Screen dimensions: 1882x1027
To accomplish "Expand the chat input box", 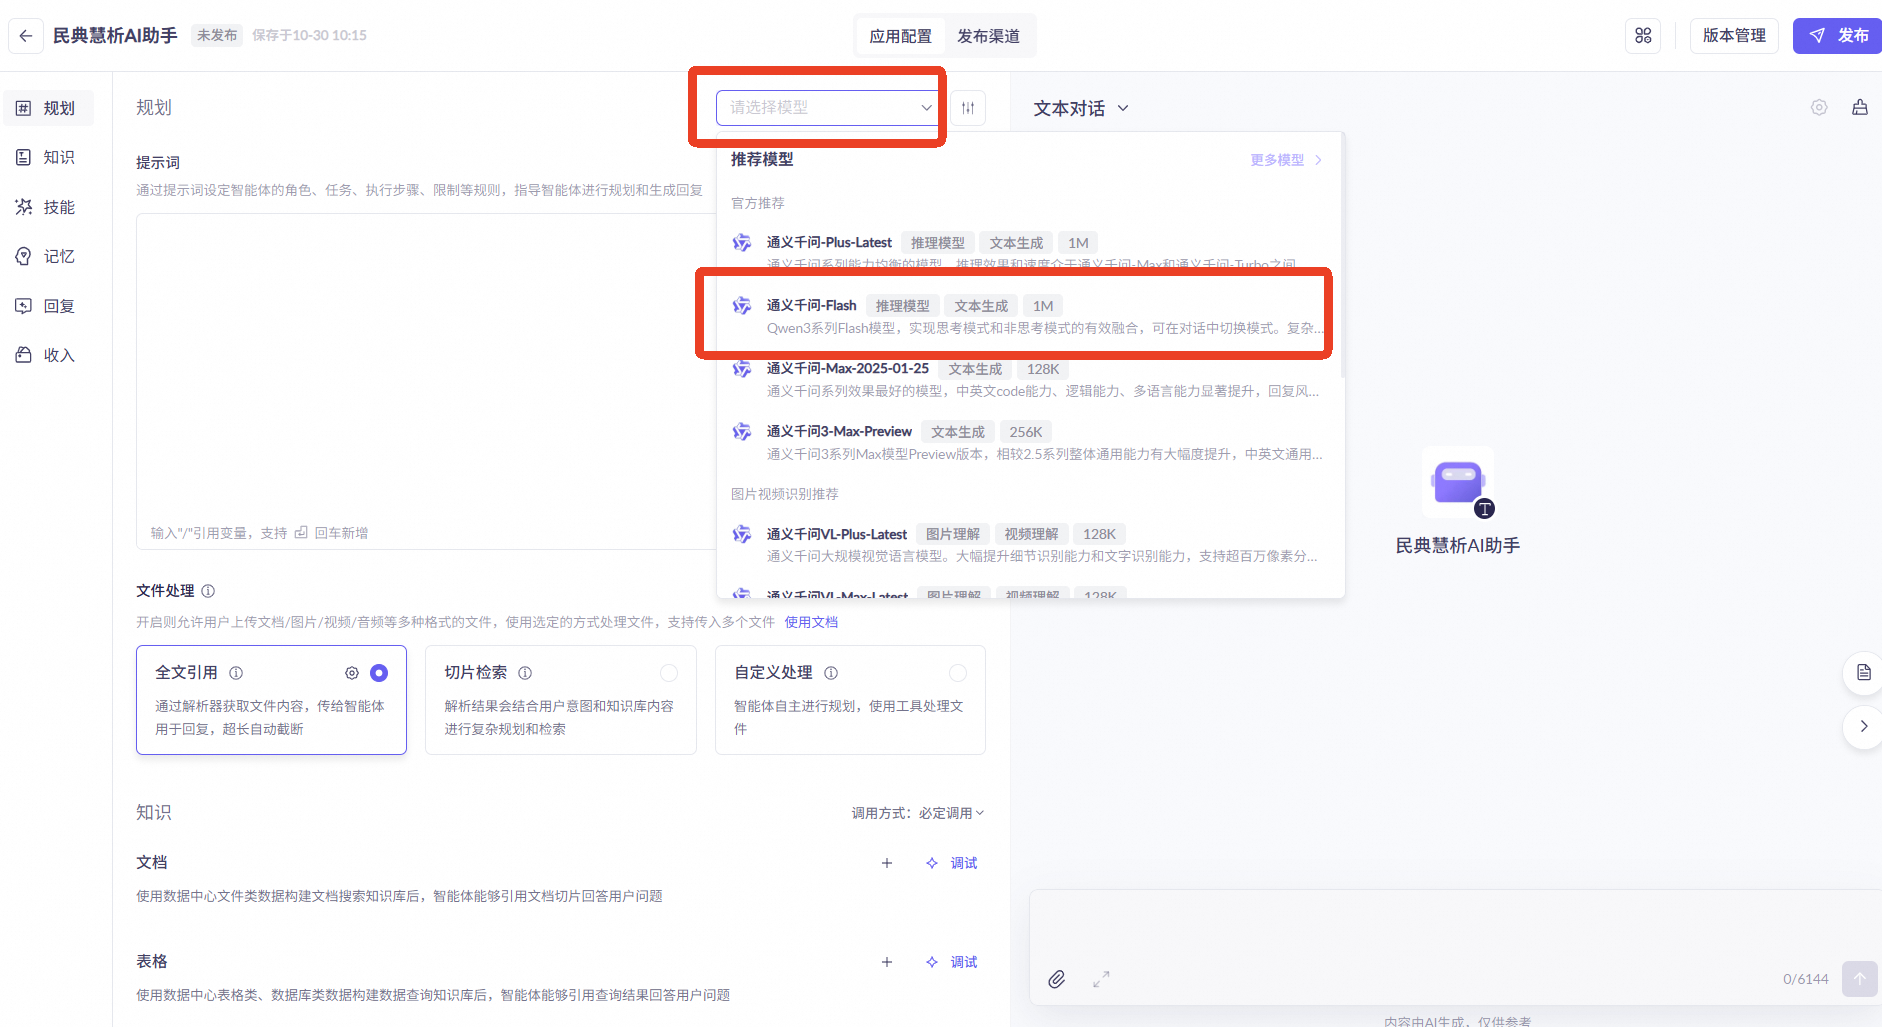I will coord(1101,979).
